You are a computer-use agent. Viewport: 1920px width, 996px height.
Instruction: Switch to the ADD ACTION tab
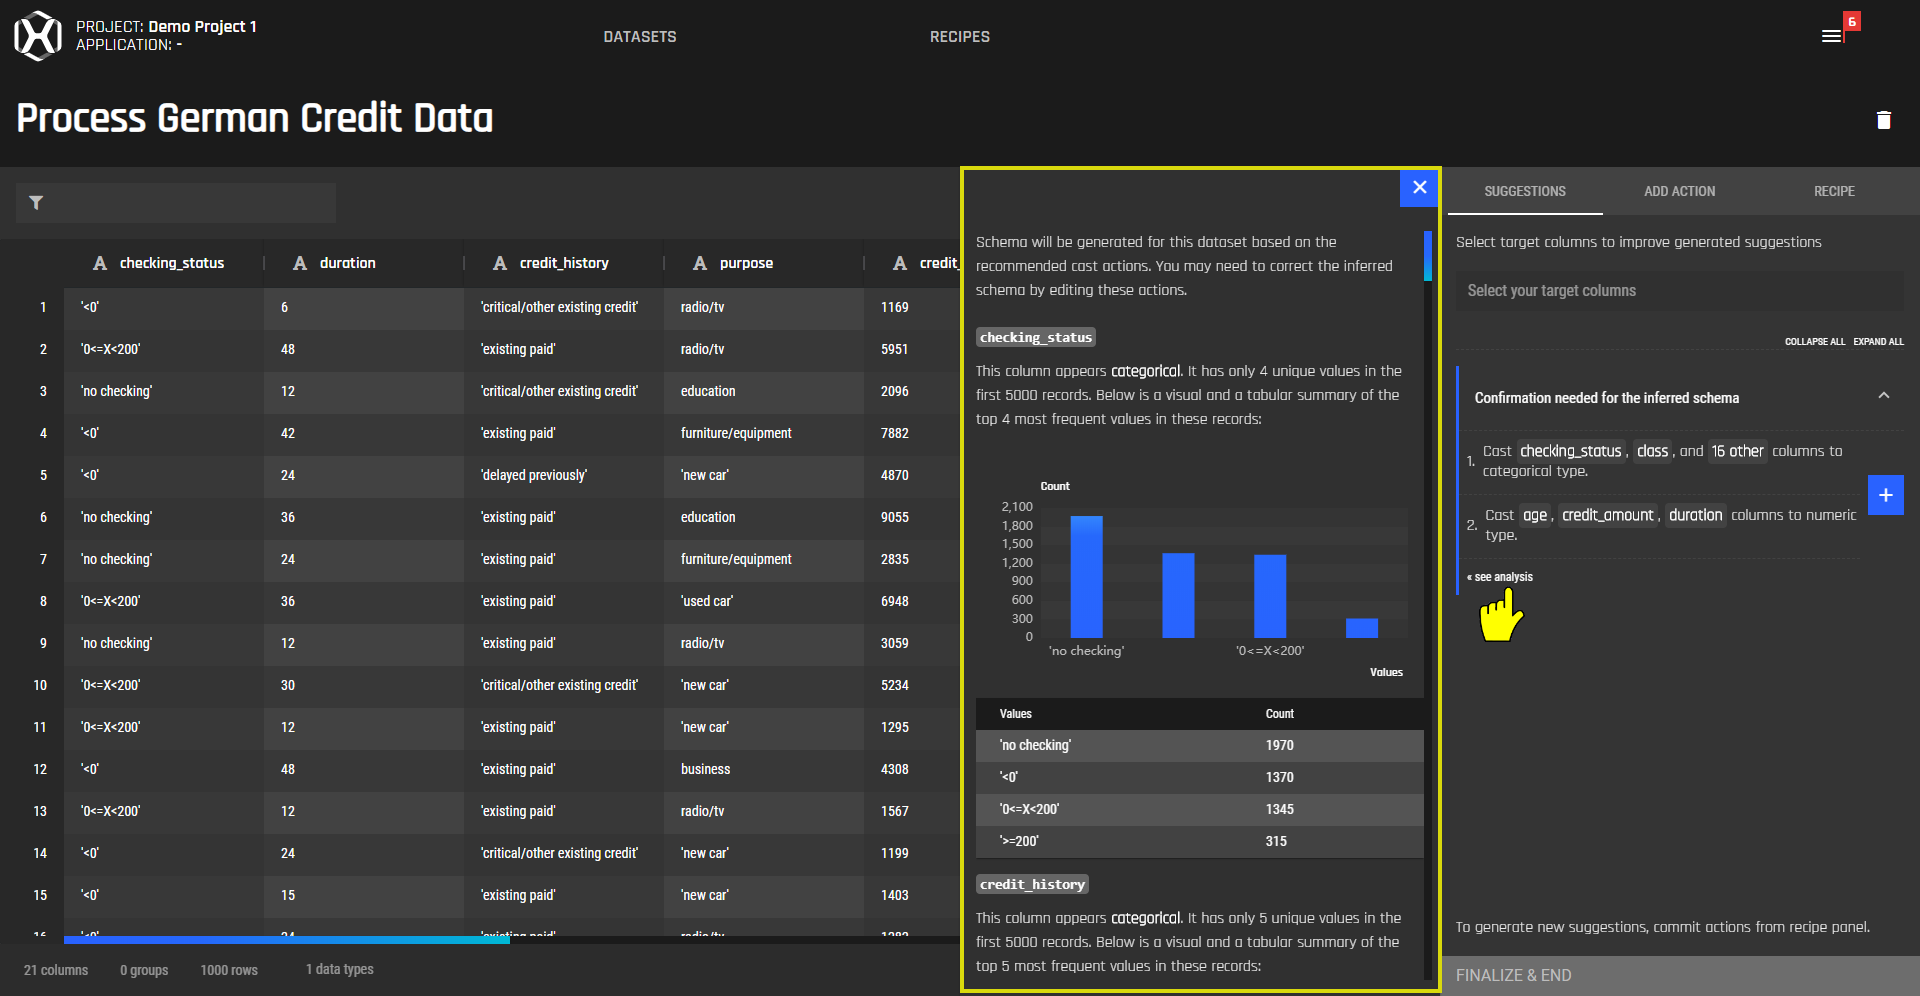point(1679,191)
